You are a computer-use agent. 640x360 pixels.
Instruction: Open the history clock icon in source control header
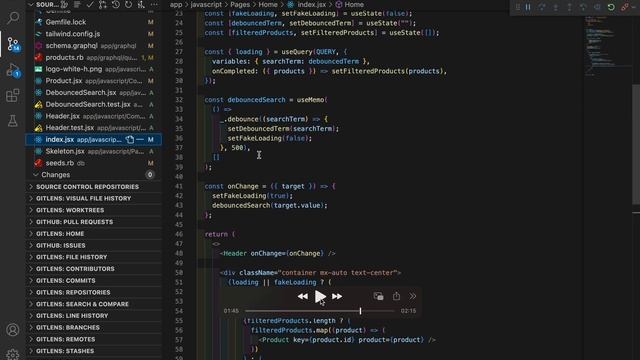pyautogui.click(x=116, y=4)
